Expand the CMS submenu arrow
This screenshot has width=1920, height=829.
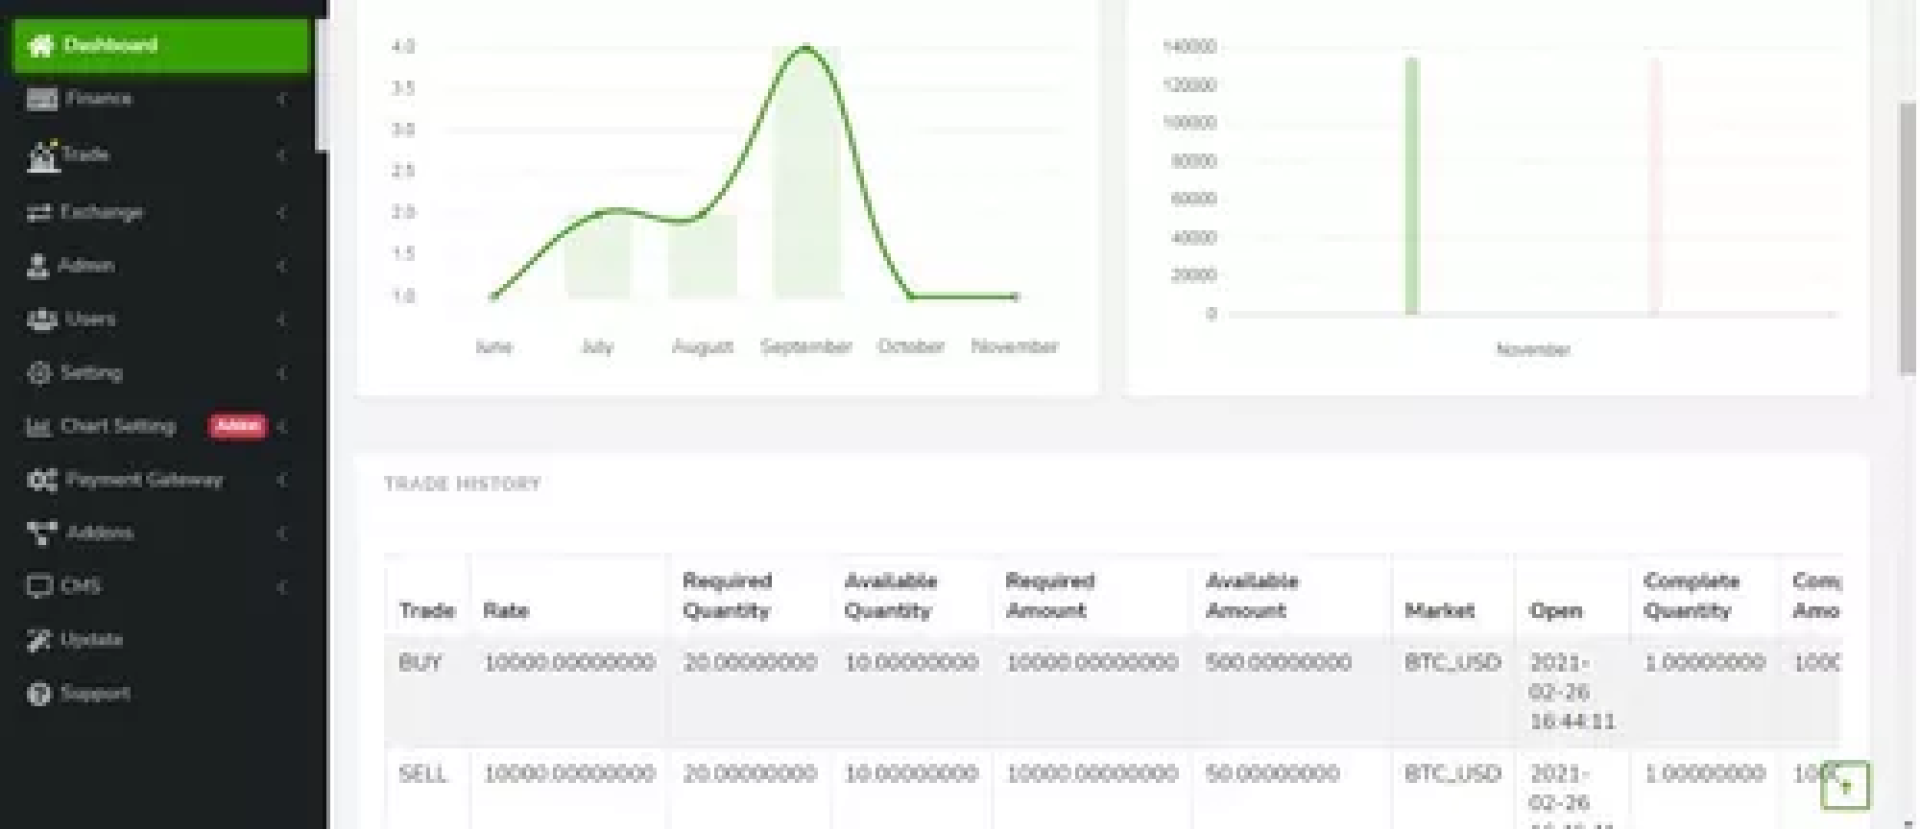(x=282, y=587)
